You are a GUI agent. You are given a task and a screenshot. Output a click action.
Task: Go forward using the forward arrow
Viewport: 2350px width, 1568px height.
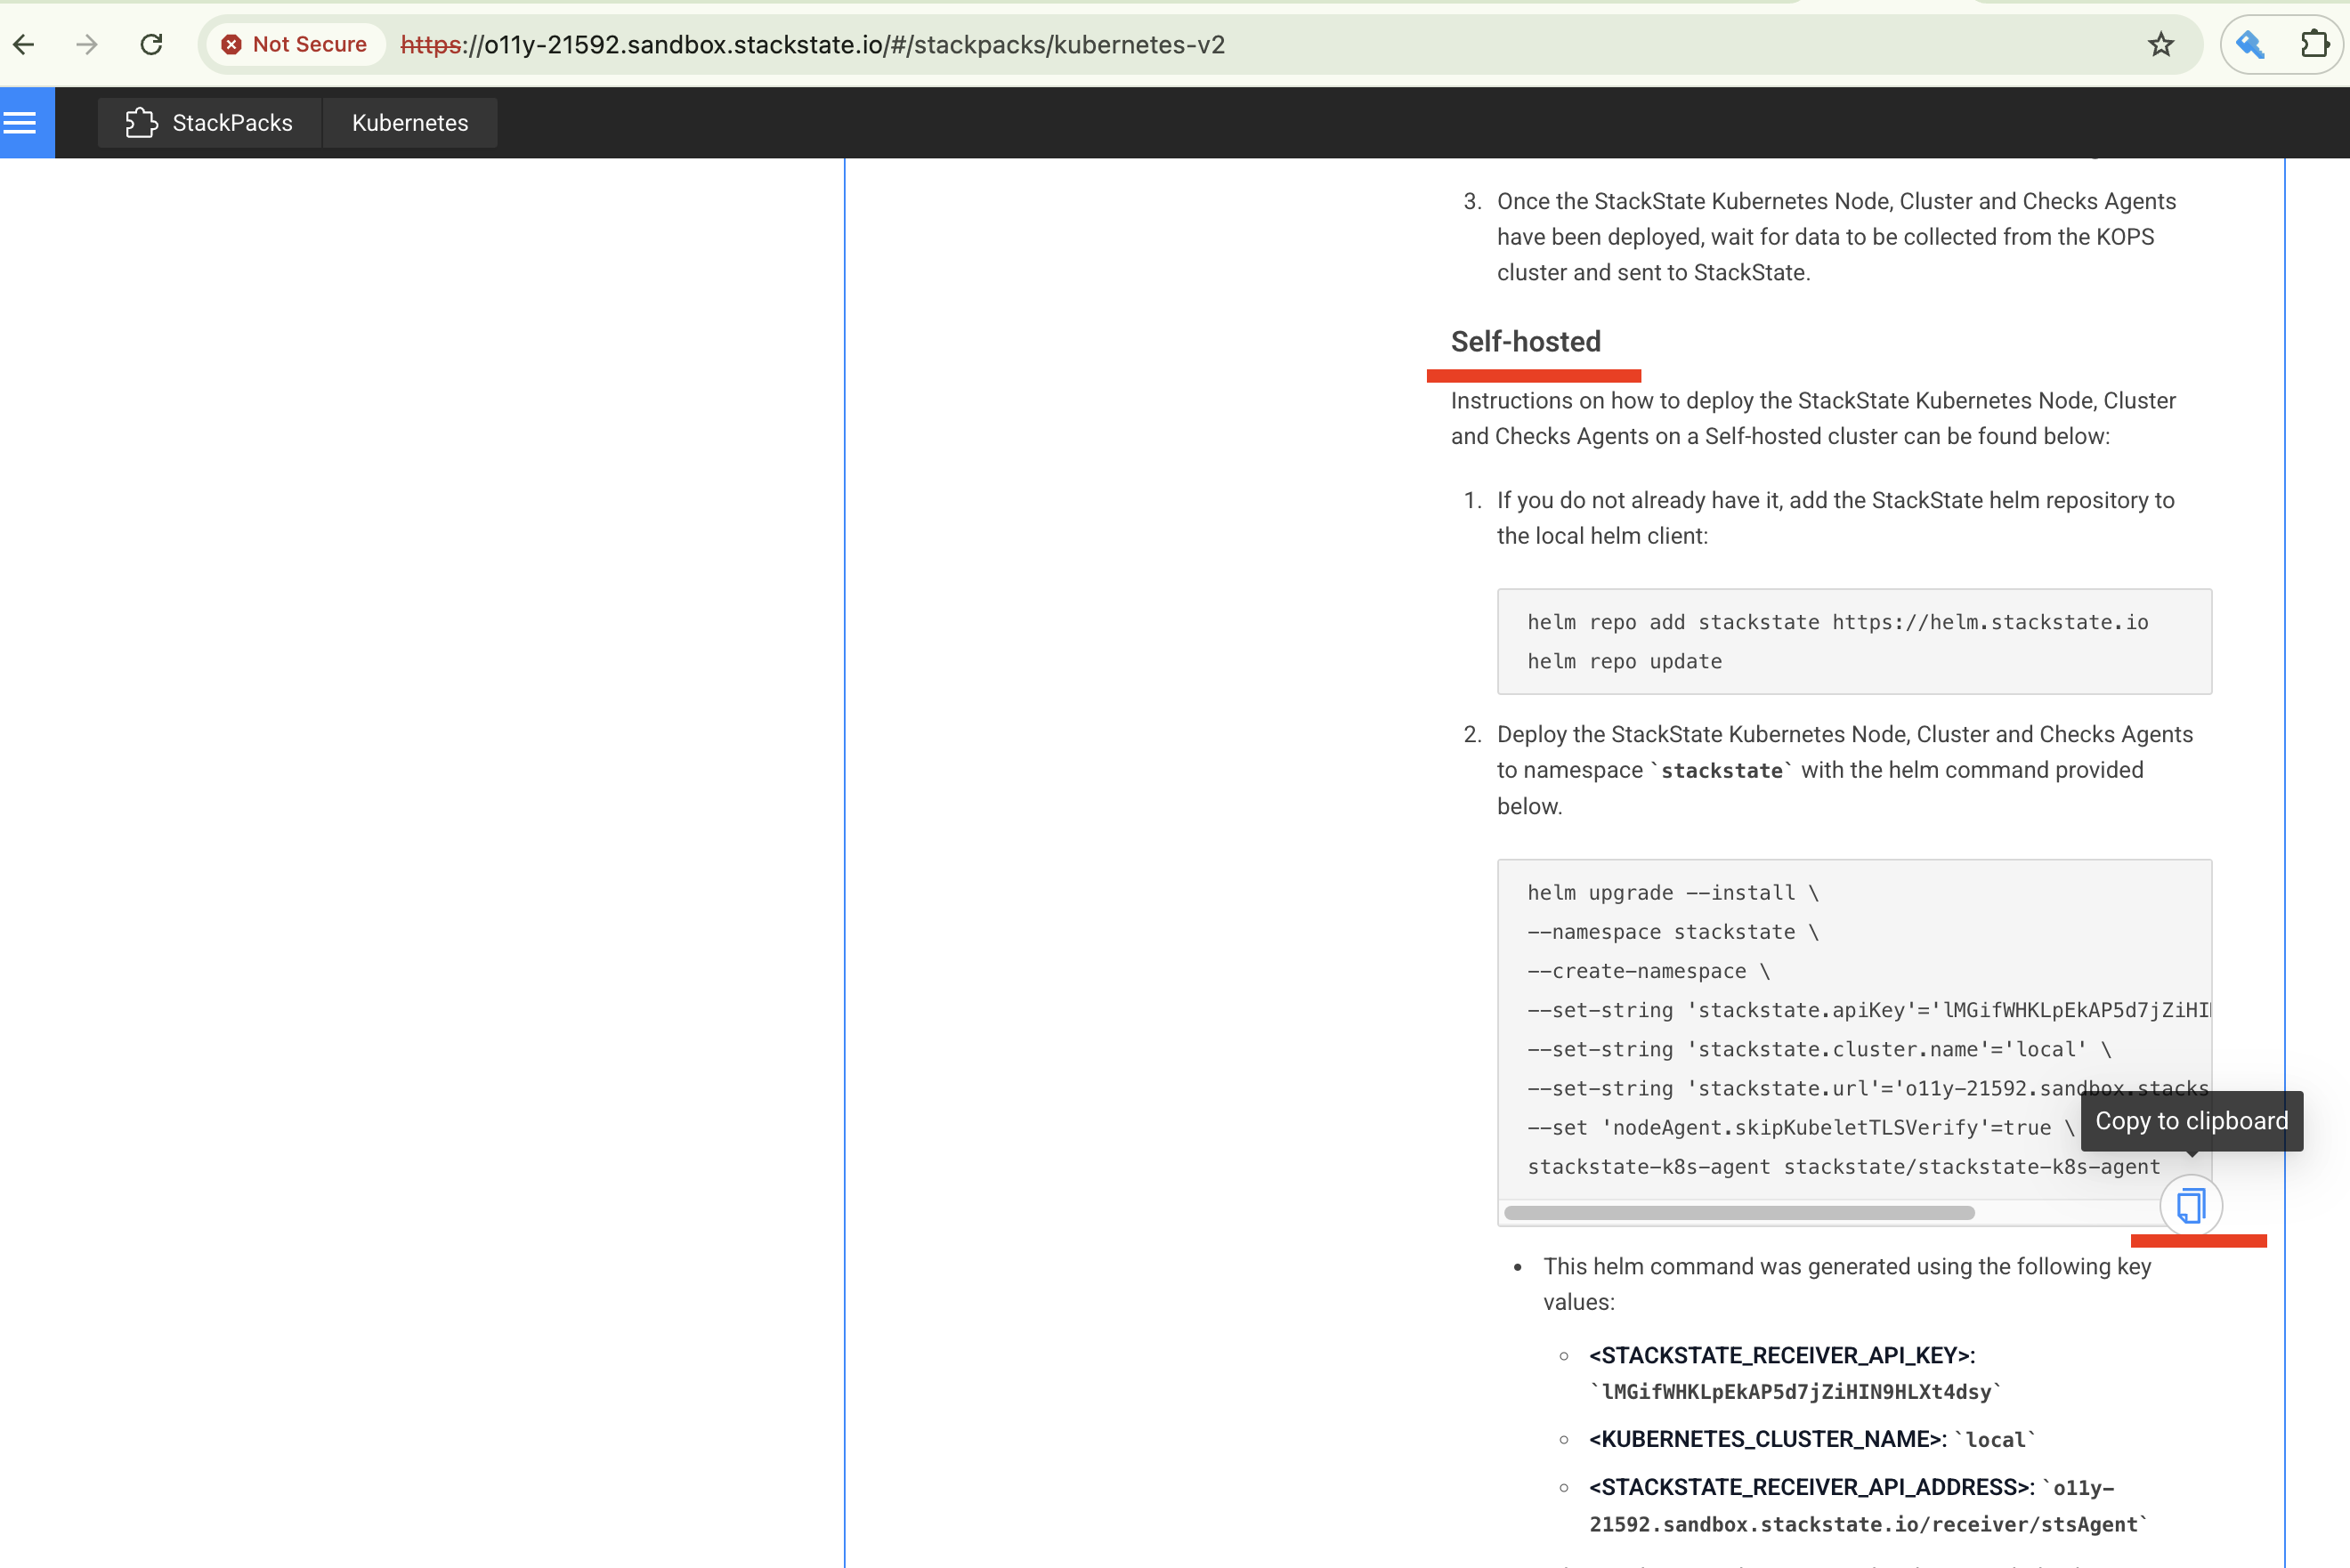click(87, 44)
